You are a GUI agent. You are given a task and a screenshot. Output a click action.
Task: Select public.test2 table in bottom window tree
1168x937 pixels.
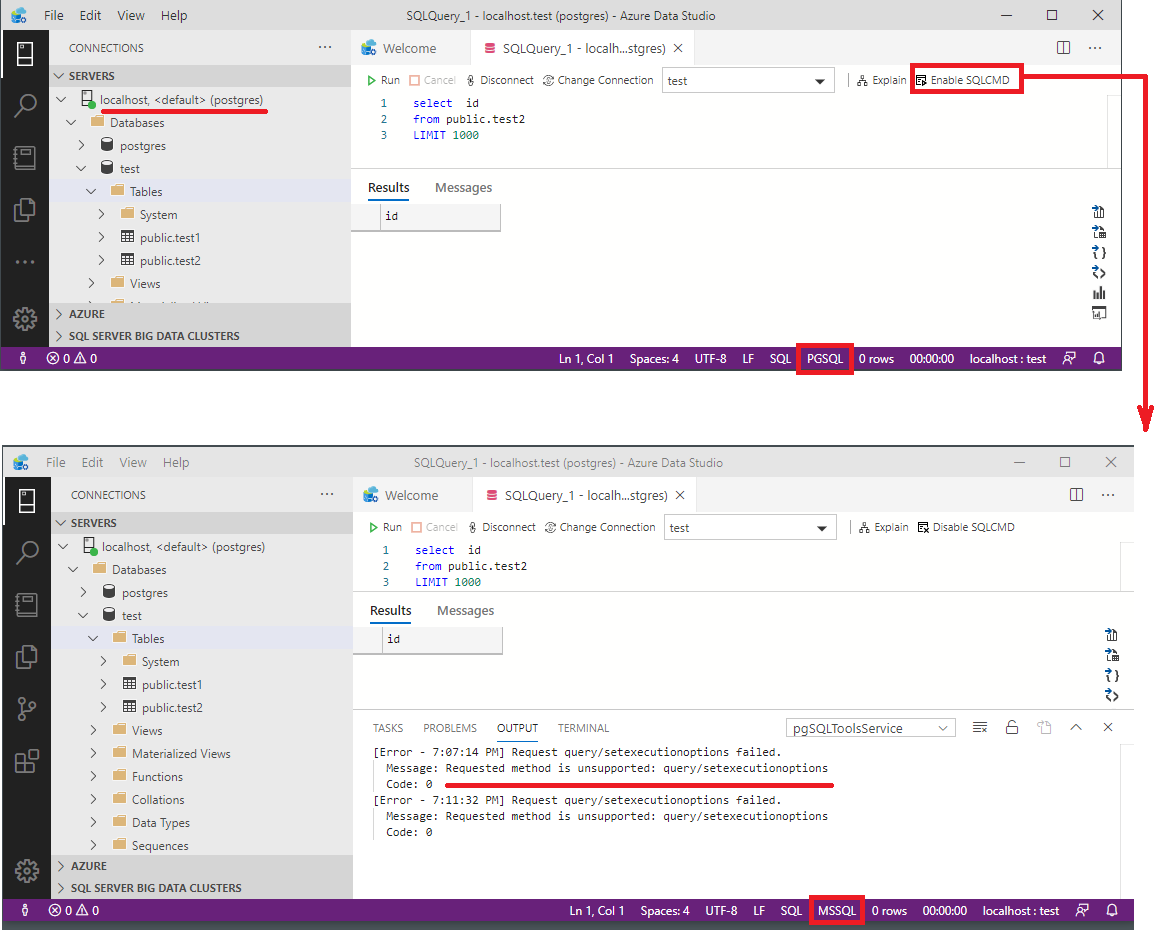pos(172,708)
